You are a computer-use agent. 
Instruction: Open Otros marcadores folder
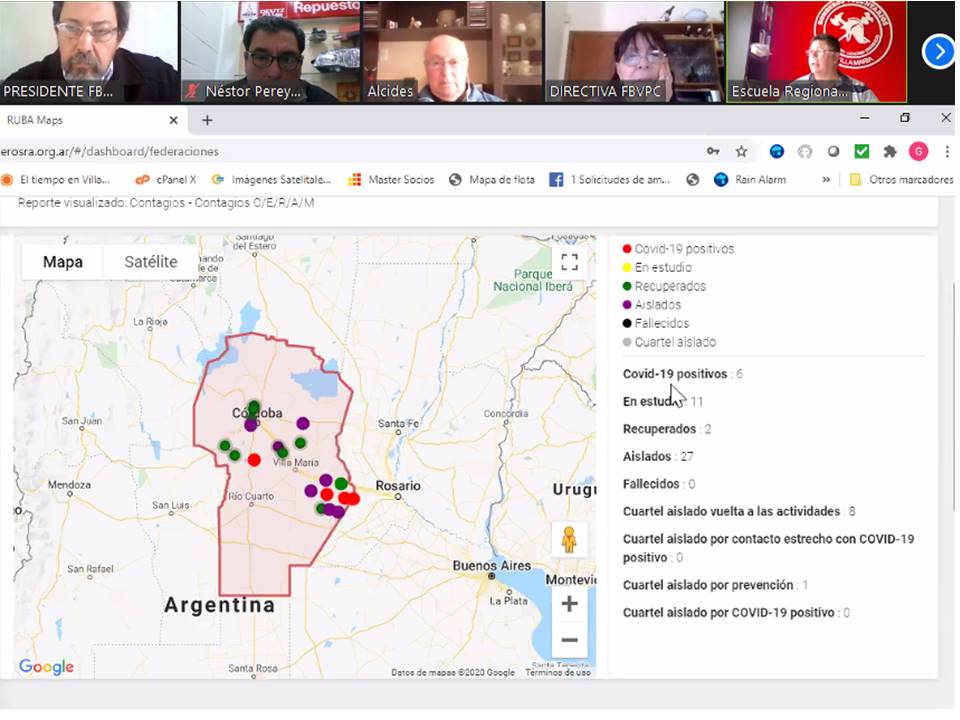click(901, 180)
